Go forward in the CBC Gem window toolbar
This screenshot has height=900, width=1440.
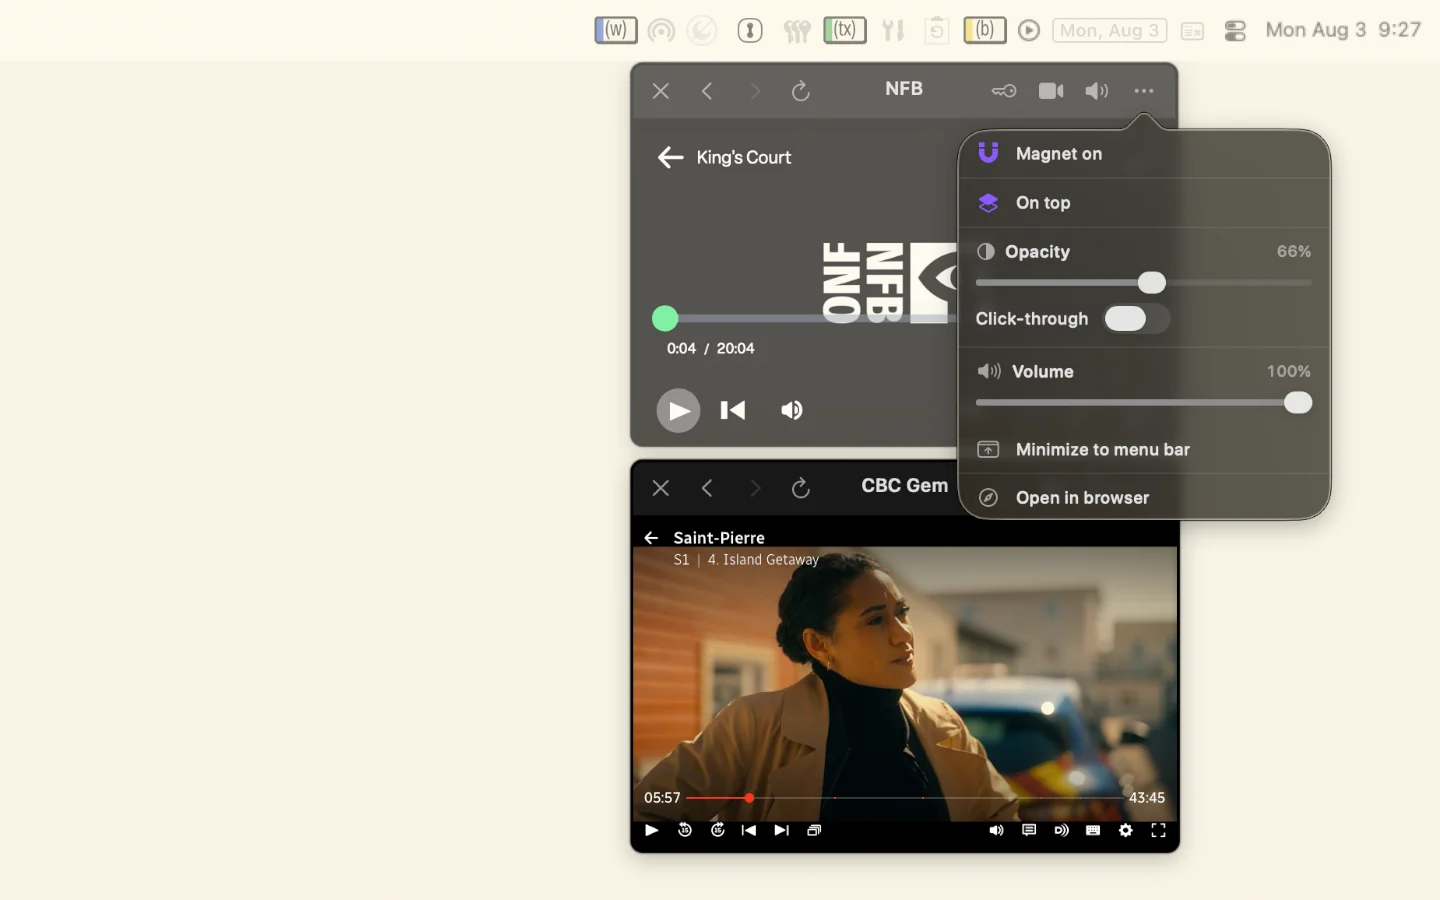[755, 488]
